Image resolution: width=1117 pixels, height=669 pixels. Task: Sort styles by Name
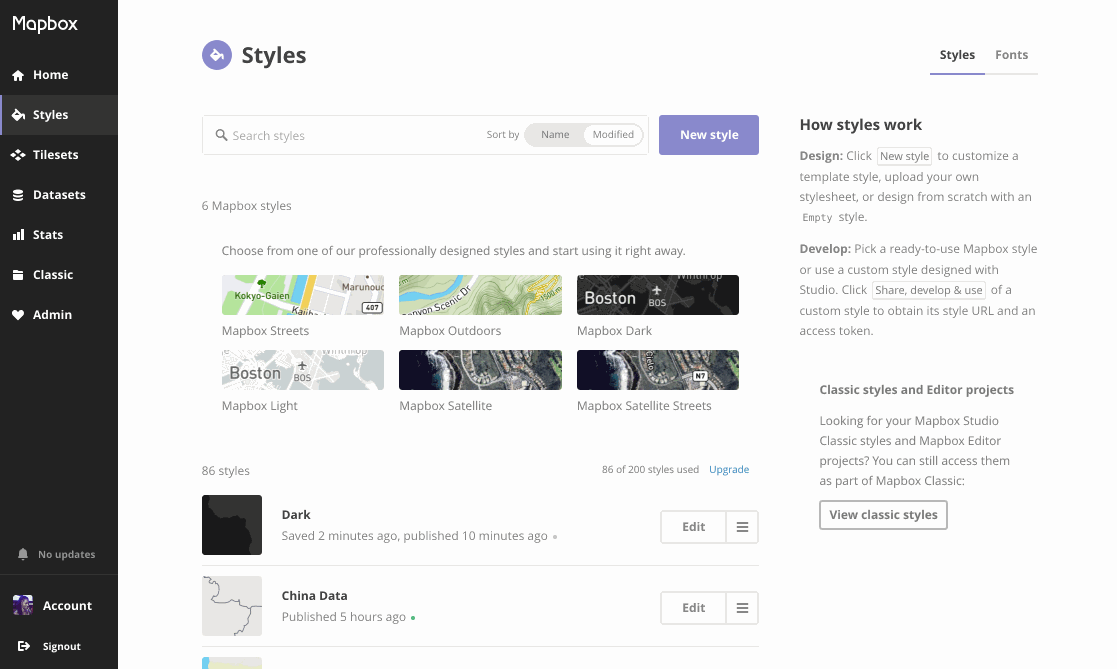point(555,135)
